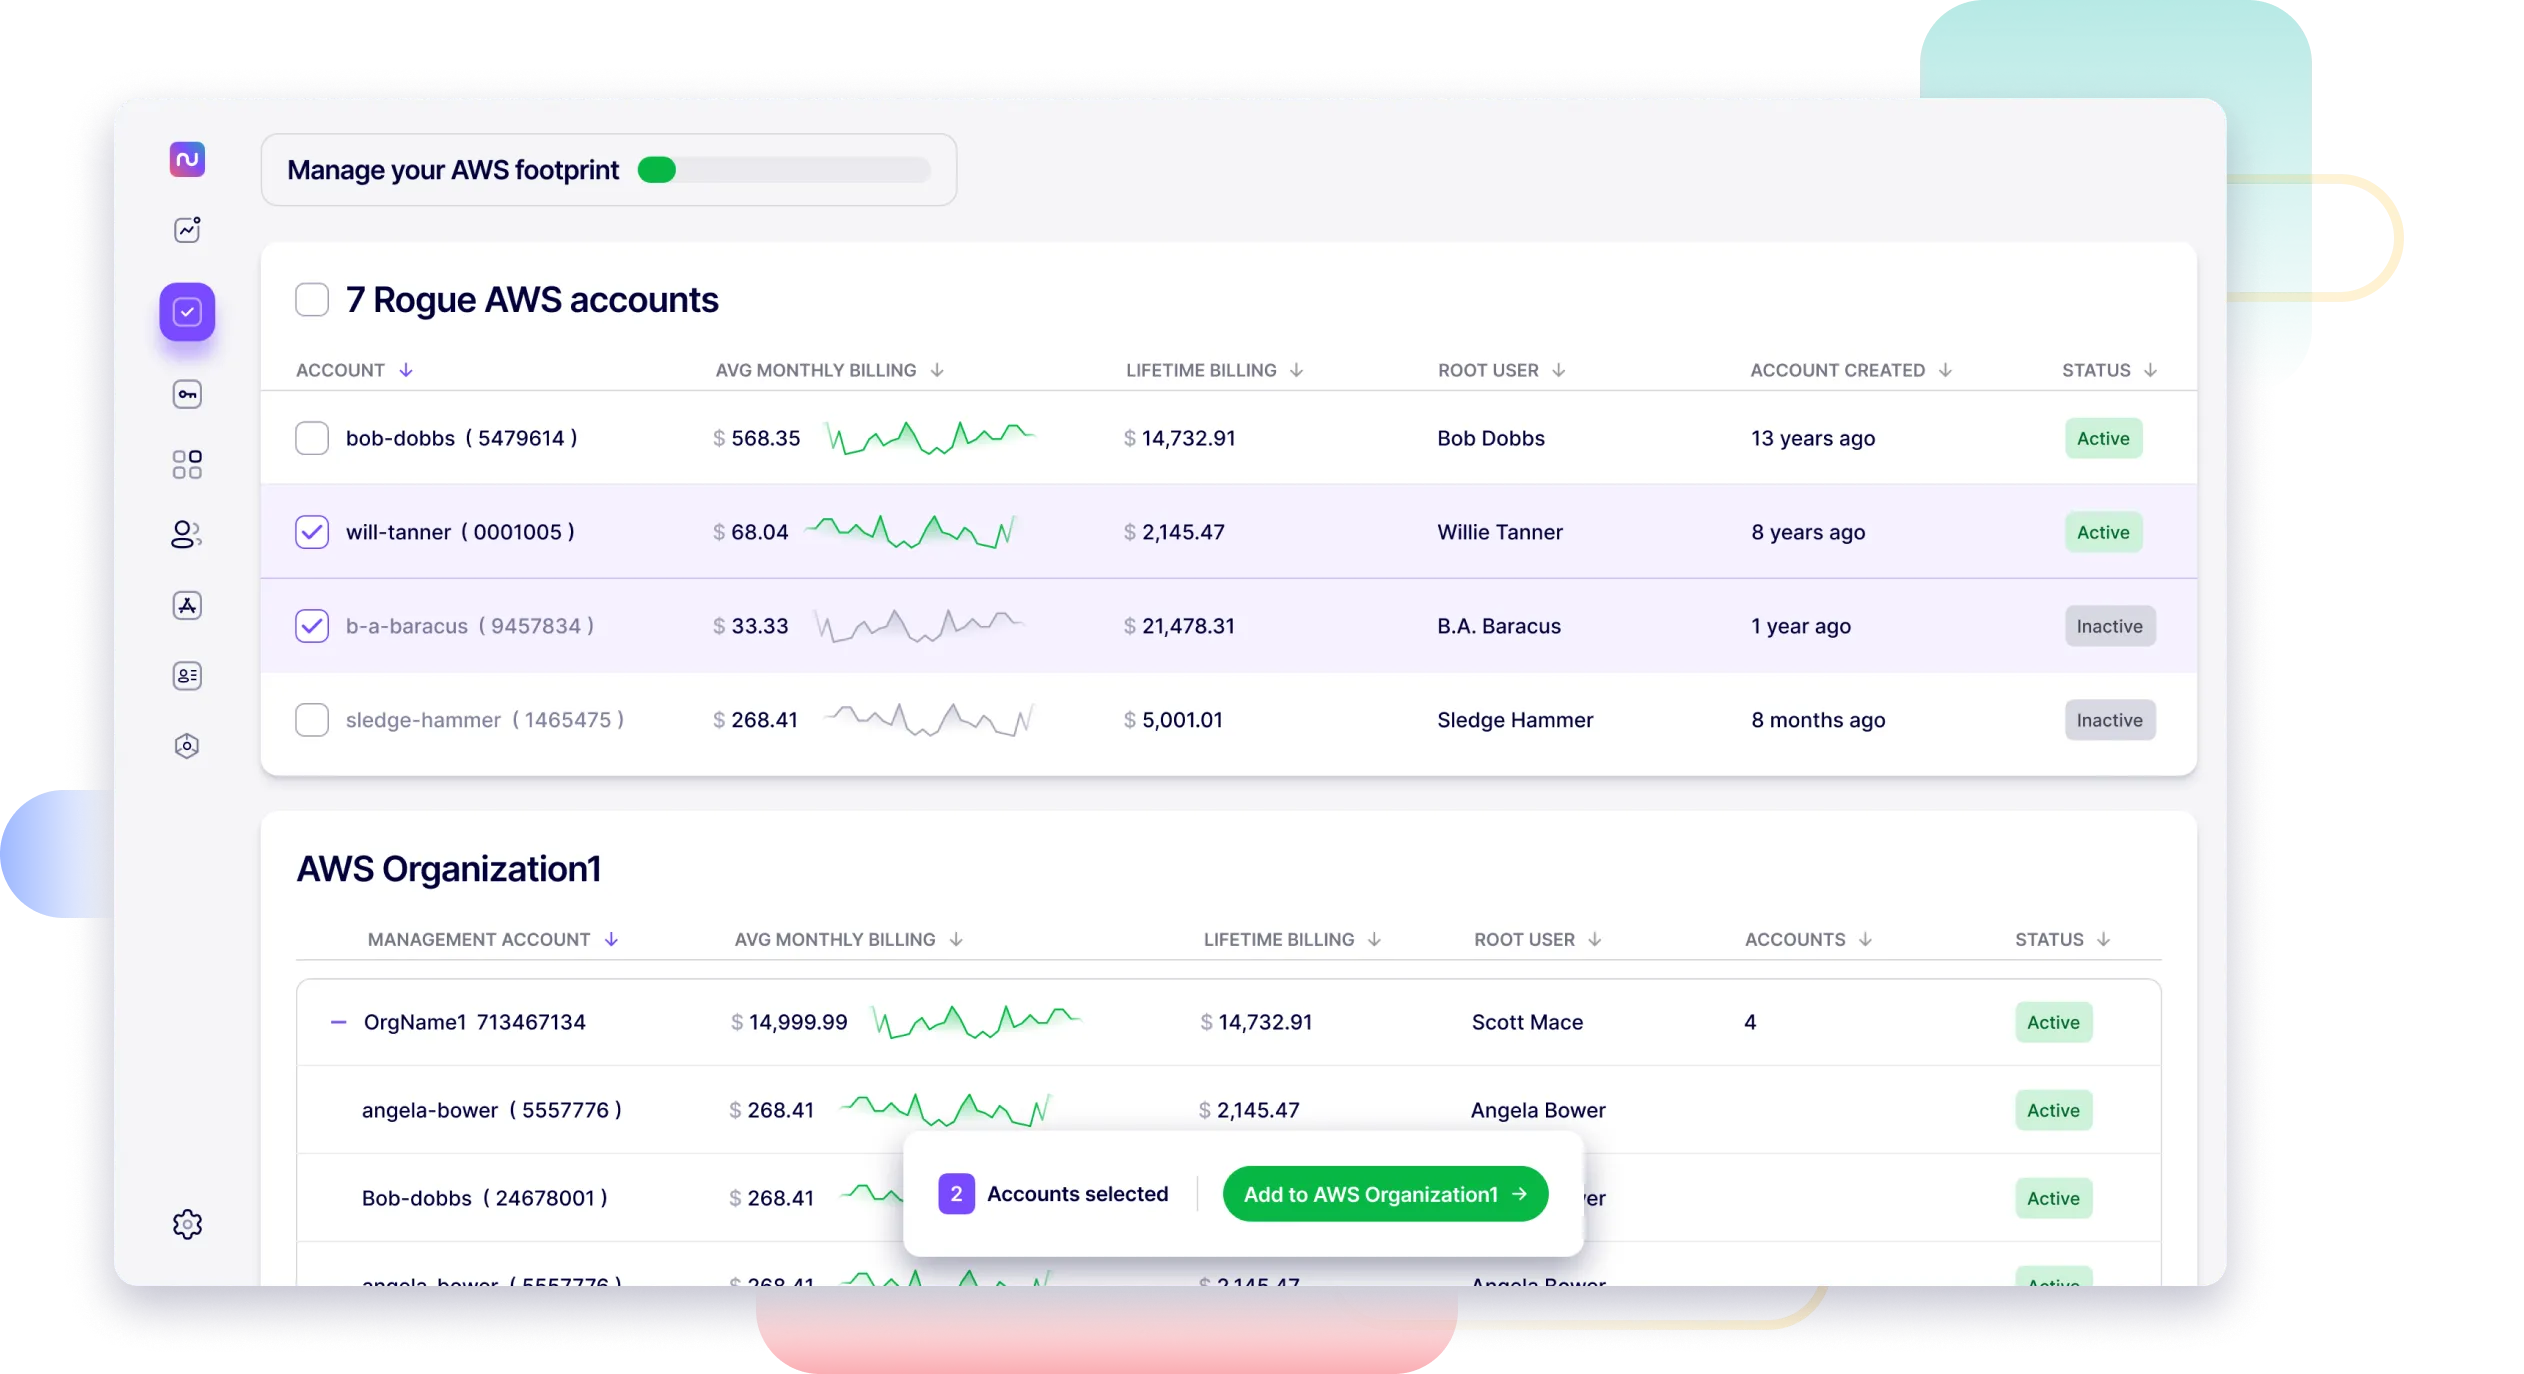
Task: Open the key/credentials icon in sidebar
Action: pos(187,394)
